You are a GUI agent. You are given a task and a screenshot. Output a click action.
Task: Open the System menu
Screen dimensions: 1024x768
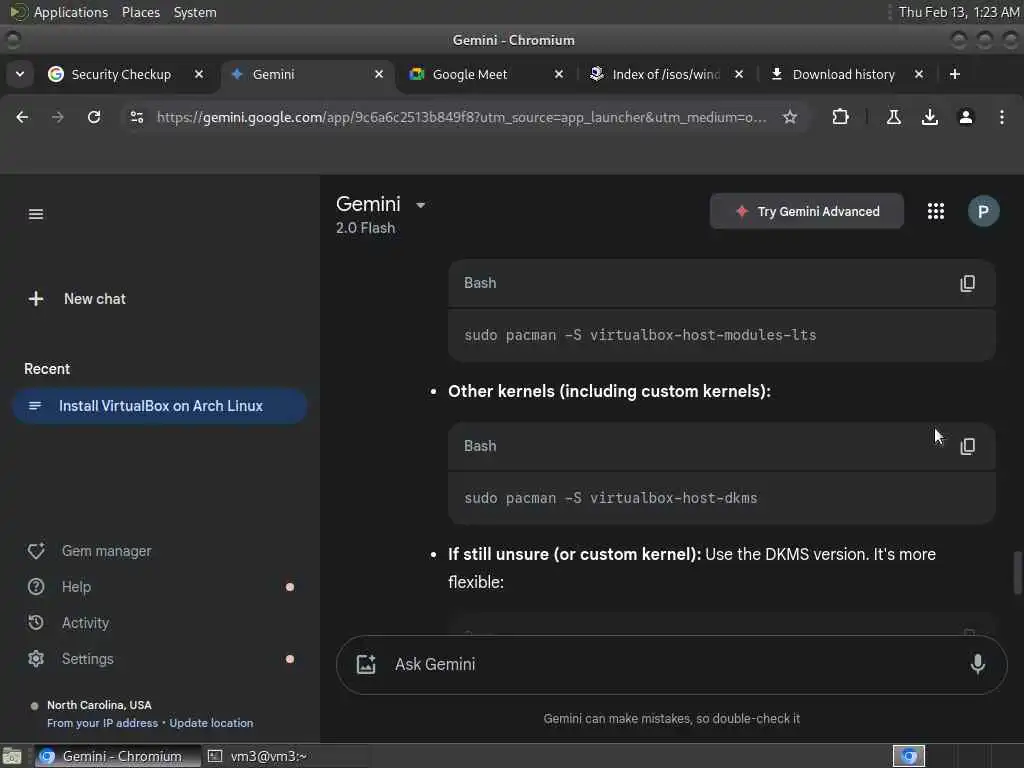[195, 12]
